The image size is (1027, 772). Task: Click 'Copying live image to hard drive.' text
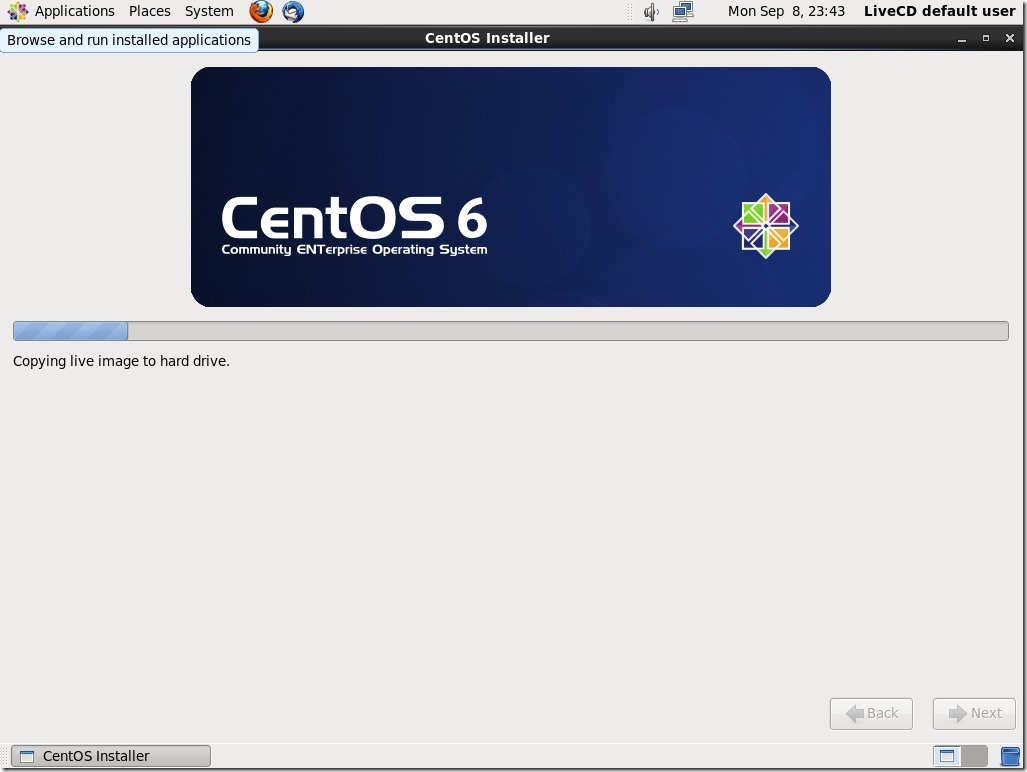coord(121,361)
